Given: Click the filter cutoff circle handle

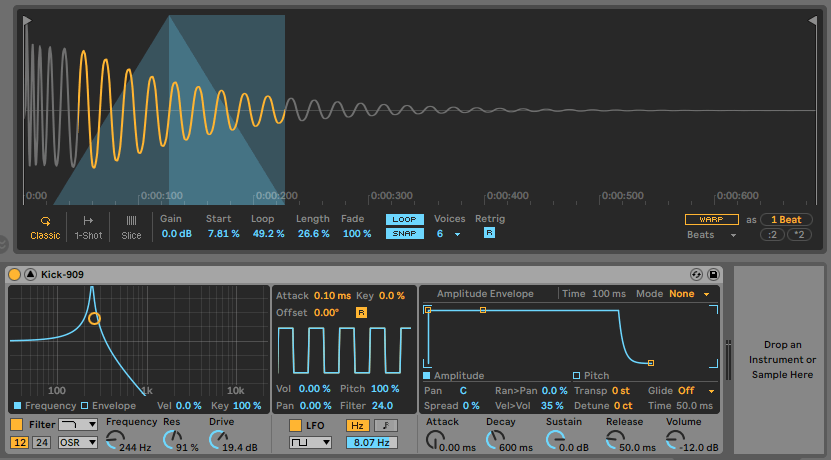Looking at the screenshot, I should (x=94, y=318).
